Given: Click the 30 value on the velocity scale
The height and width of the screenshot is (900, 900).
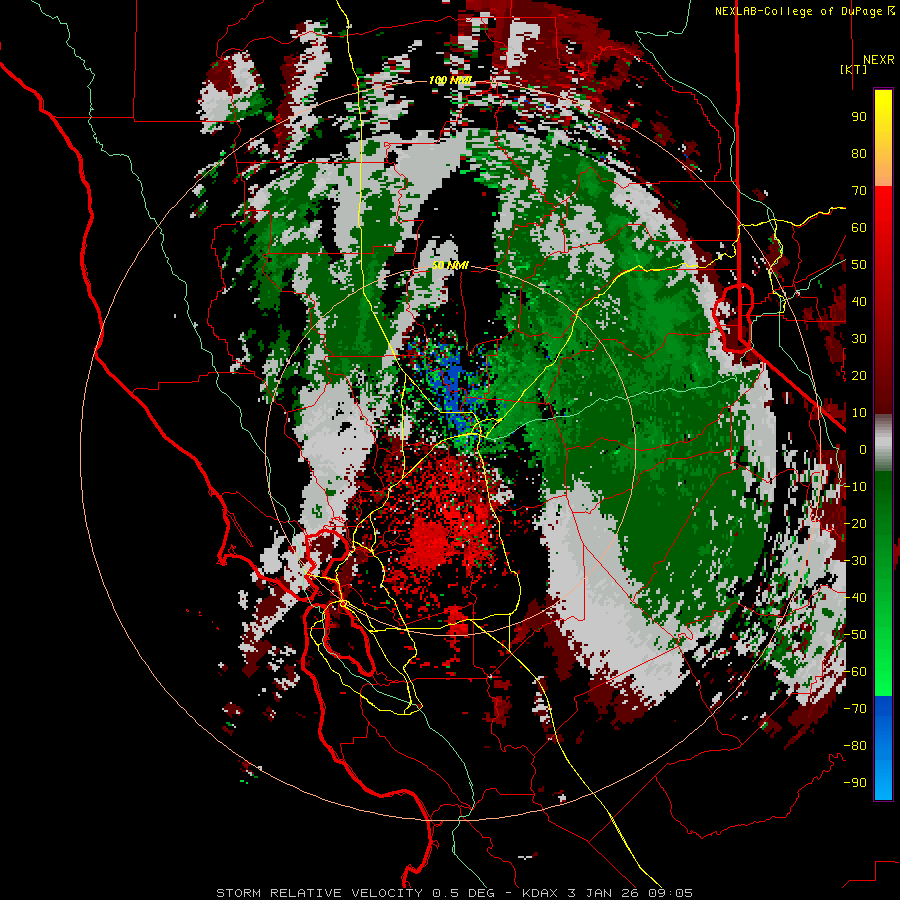Looking at the screenshot, I should (x=859, y=339).
